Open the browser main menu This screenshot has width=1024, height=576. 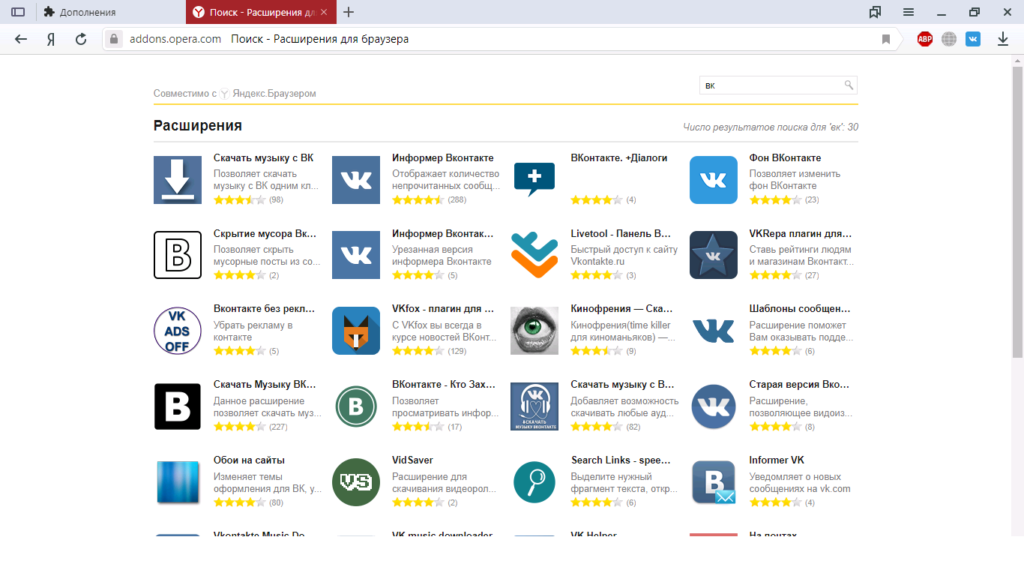click(x=908, y=12)
